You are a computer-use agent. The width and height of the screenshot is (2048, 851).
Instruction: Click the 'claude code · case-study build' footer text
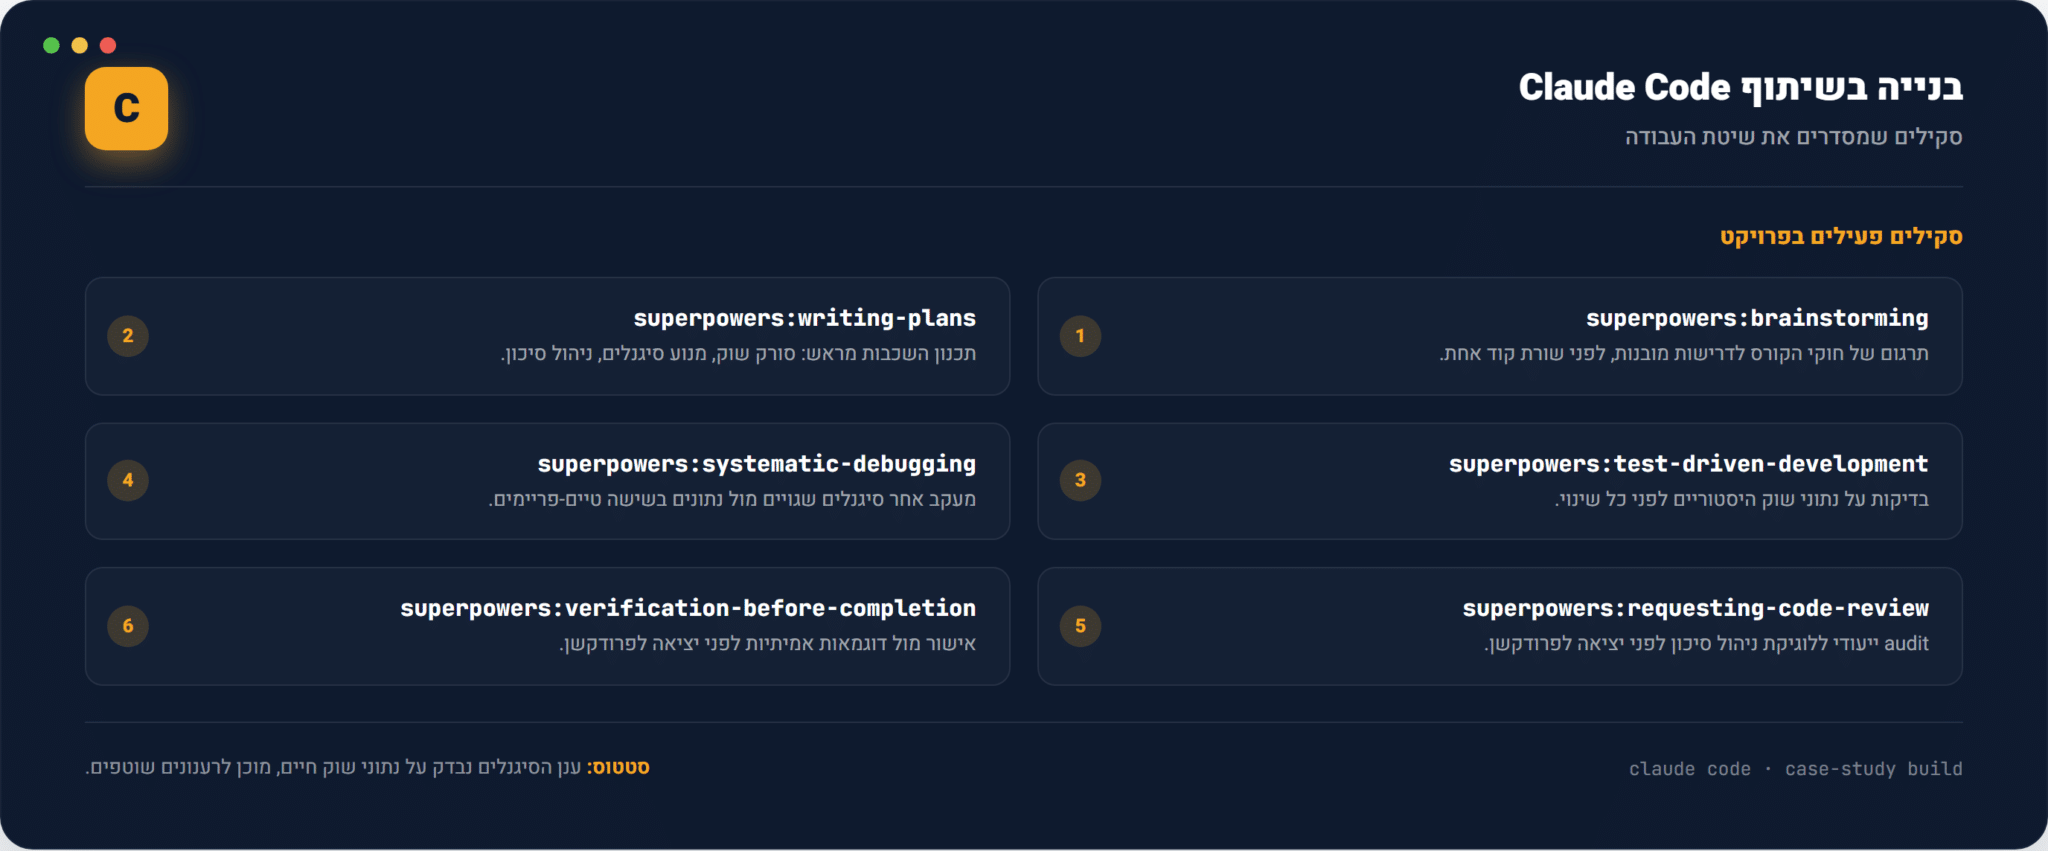[x=1796, y=769]
